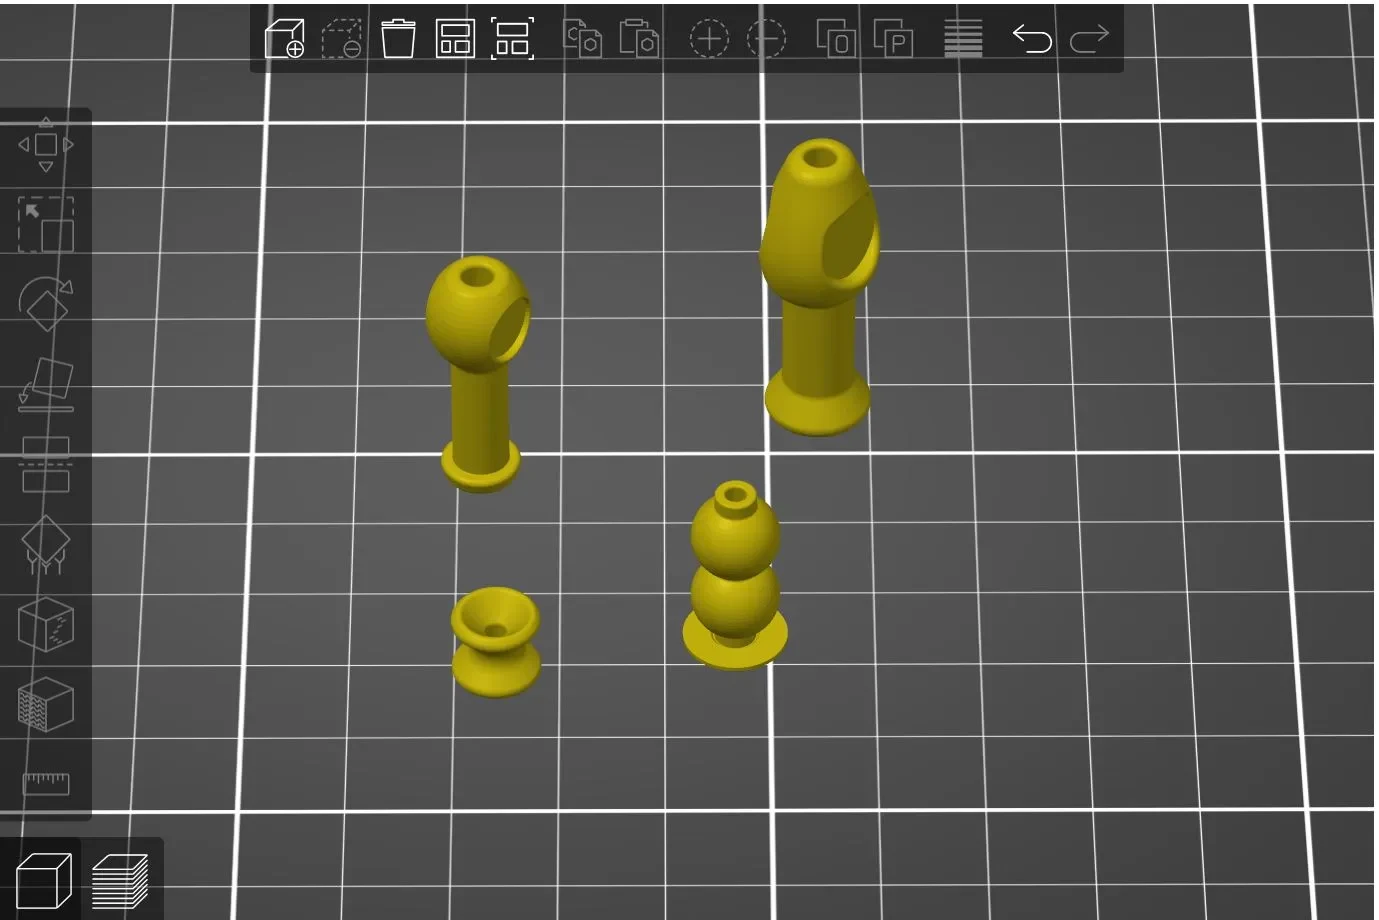Image resolution: width=1379 pixels, height=920 pixels.
Task: Activate the Place on face tool
Action: (46, 385)
